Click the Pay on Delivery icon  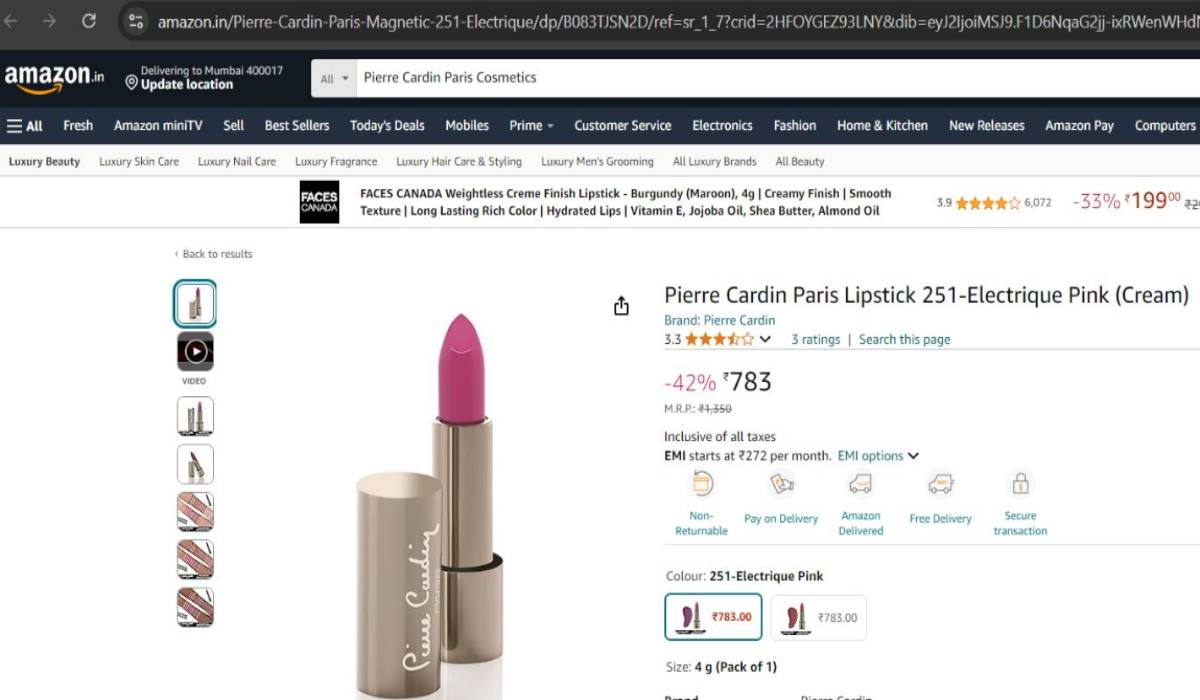781,484
